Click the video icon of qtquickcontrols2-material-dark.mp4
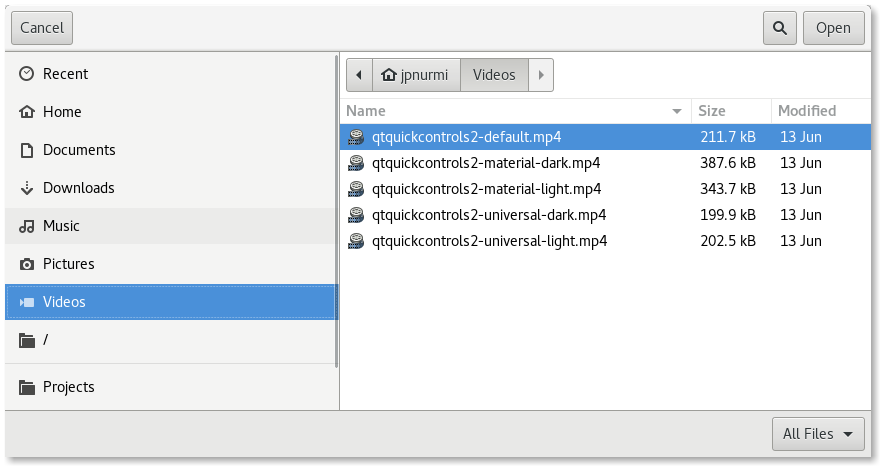Viewport: 880px width, 466px height. tap(356, 163)
